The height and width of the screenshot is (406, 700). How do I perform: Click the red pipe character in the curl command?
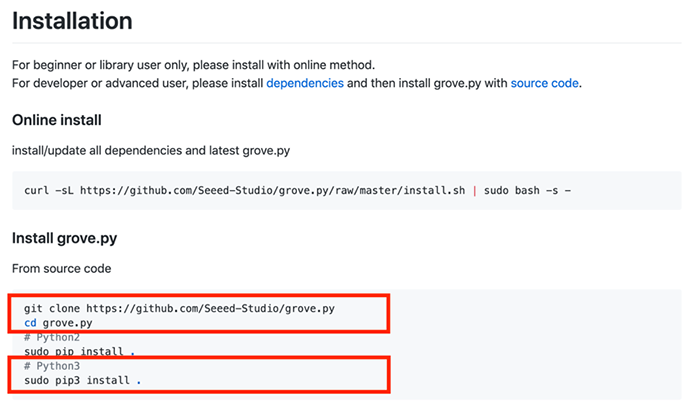coord(475,189)
